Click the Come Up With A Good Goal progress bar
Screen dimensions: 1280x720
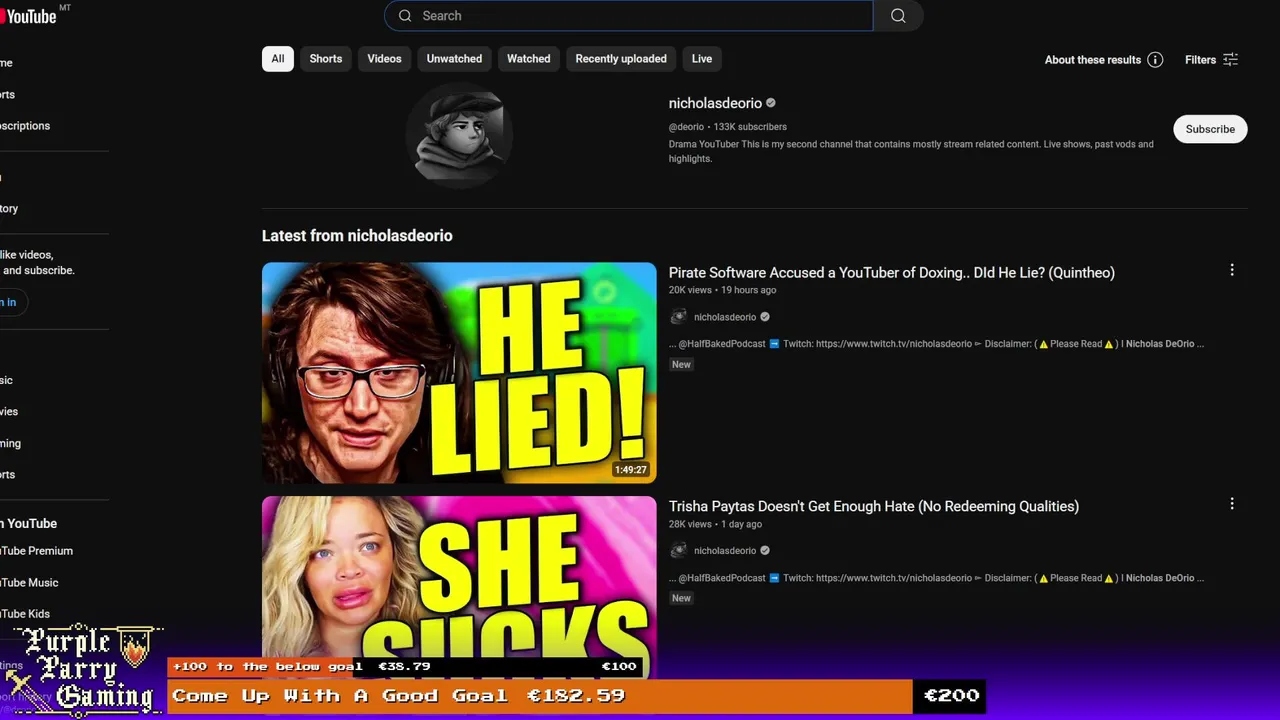click(x=540, y=696)
